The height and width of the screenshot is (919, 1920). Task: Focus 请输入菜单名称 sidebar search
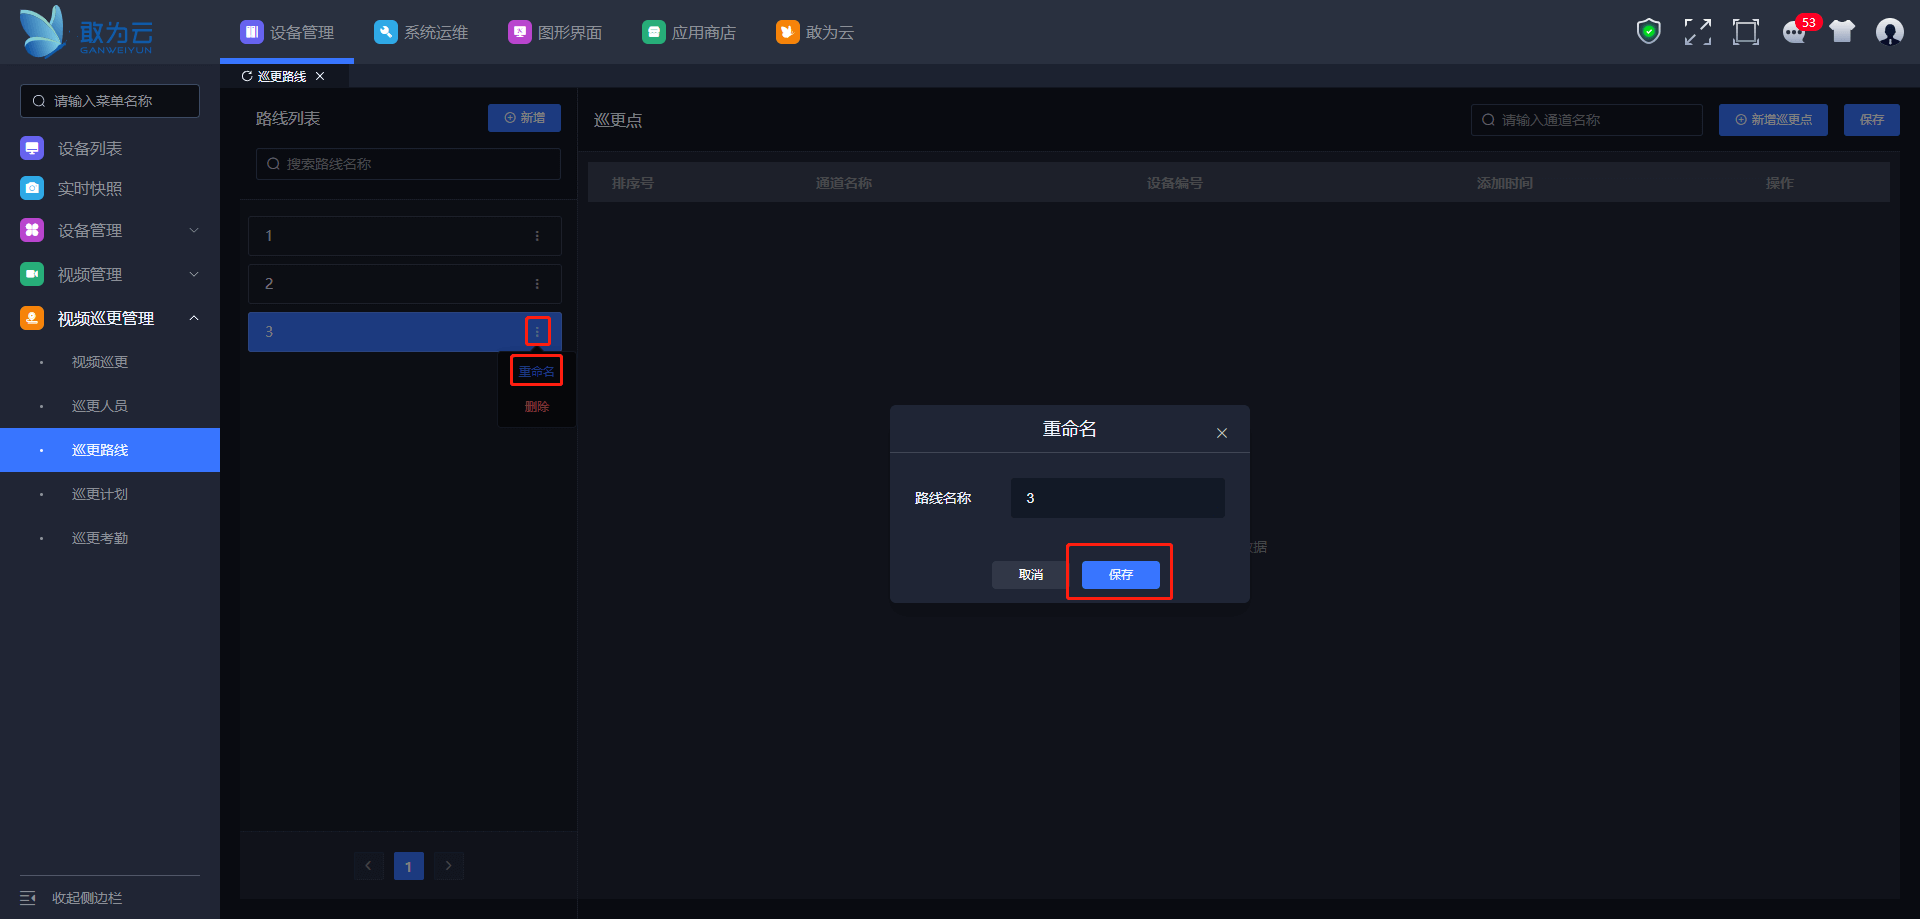[x=110, y=101]
